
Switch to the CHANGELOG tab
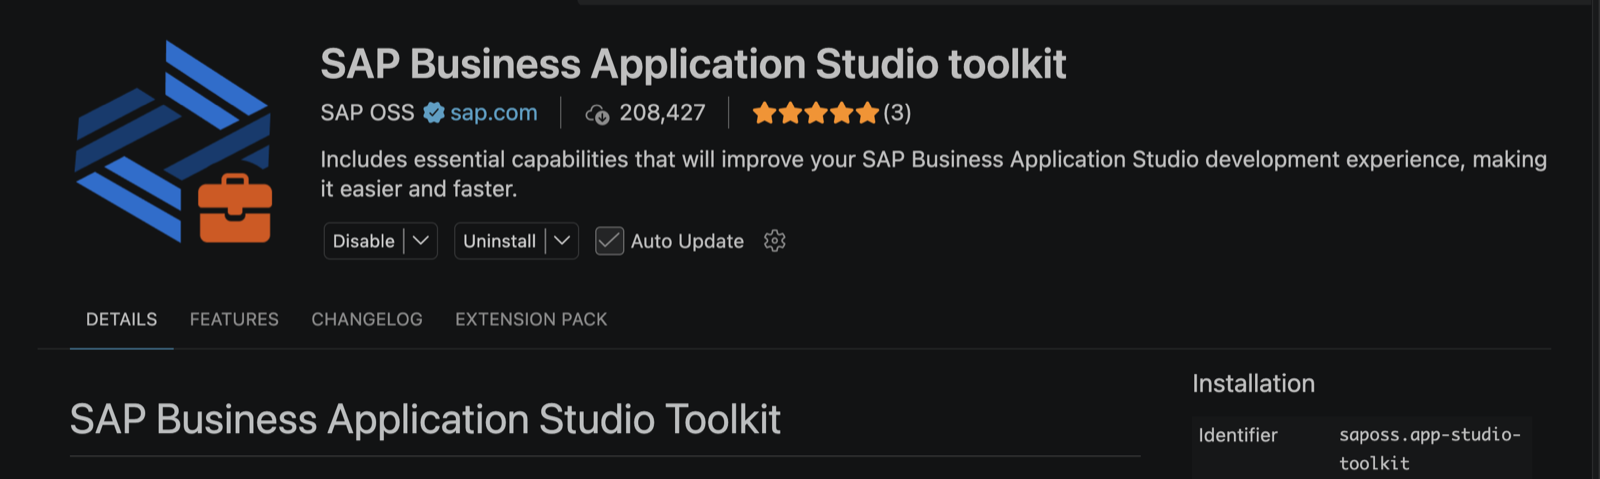click(367, 320)
